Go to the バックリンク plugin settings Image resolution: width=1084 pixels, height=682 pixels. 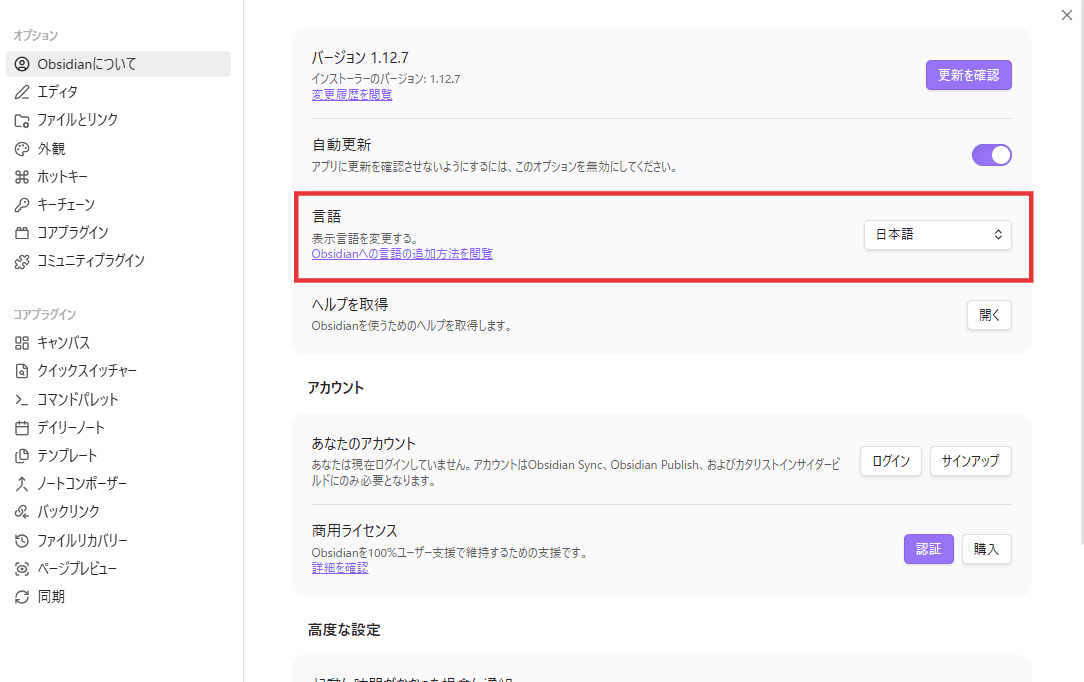[68, 512]
